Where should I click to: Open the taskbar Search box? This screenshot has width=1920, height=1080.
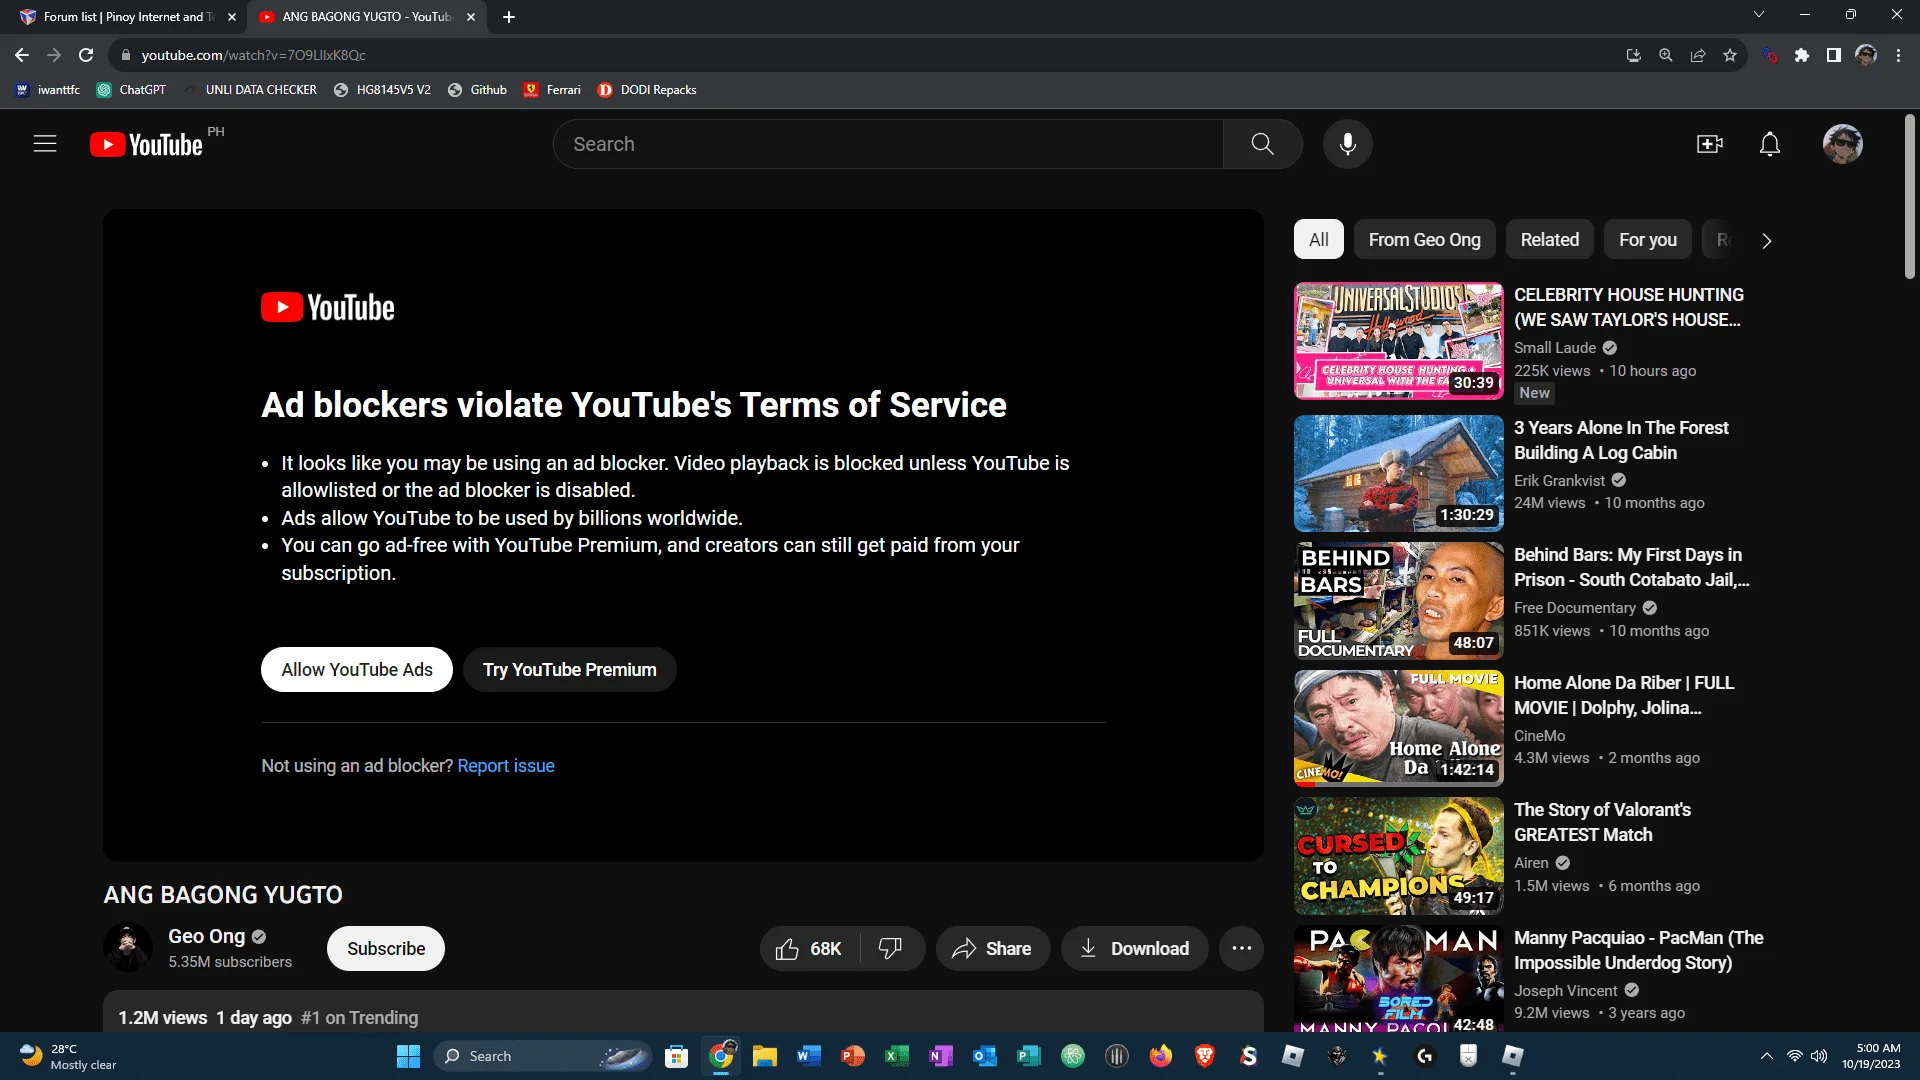point(543,1056)
